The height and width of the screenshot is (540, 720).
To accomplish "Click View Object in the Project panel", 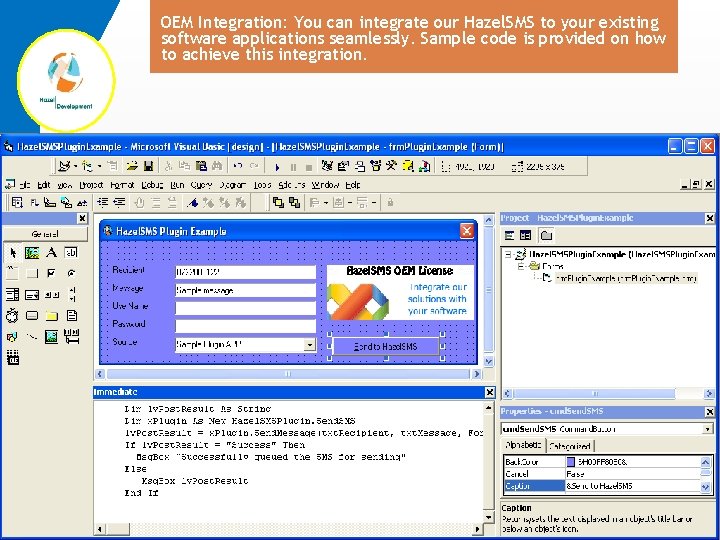I will coord(525,236).
